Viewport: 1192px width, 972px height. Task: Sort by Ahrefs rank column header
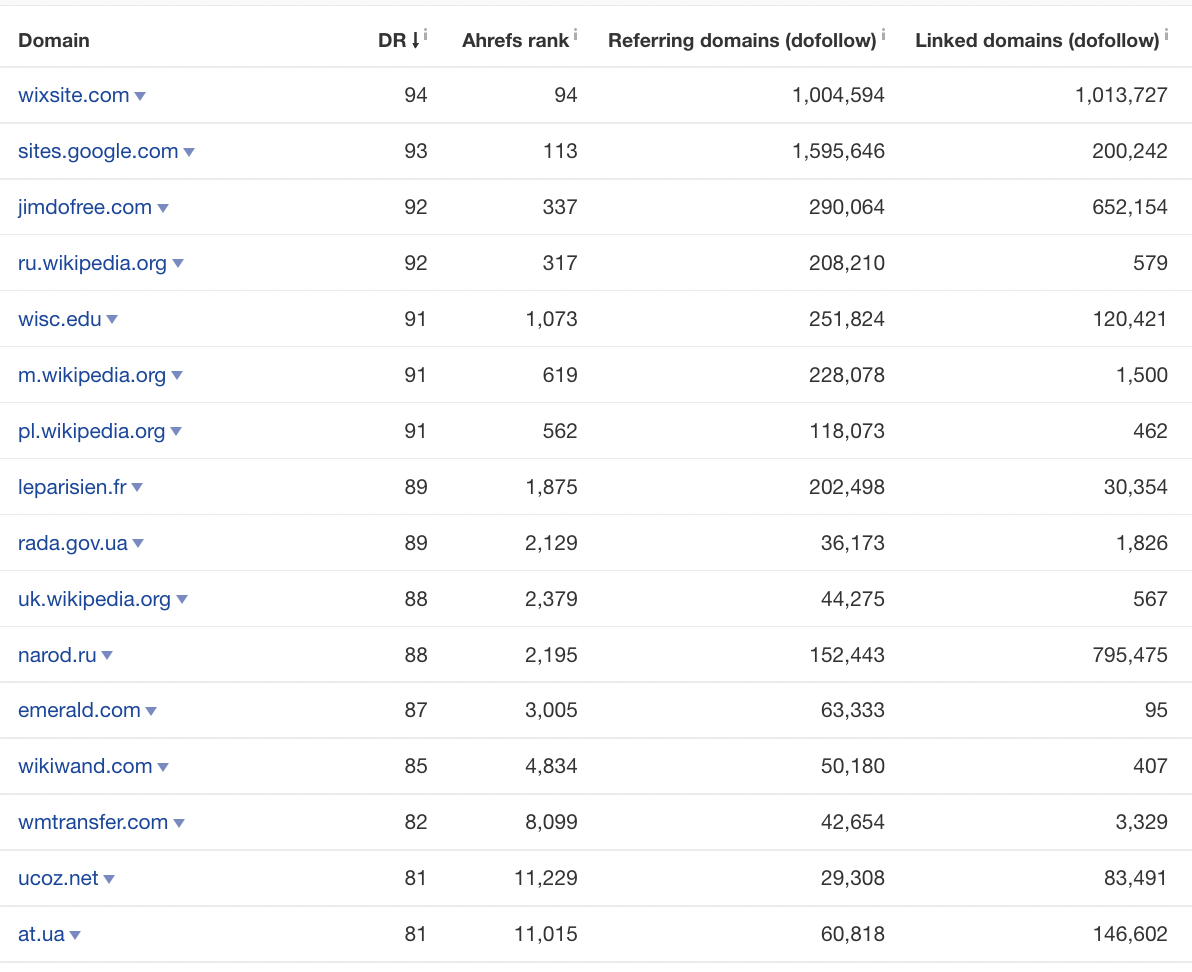(515, 41)
